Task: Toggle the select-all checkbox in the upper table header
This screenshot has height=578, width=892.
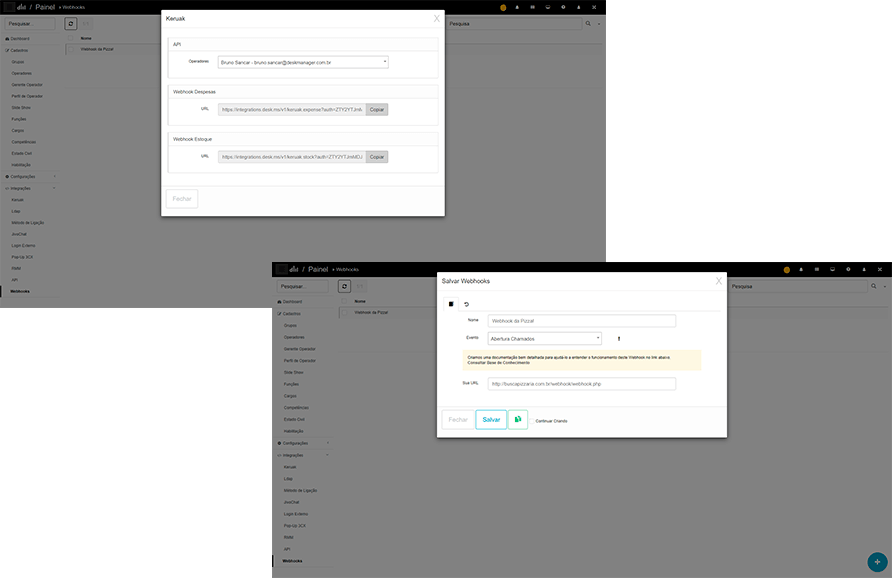Action: click(71, 38)
